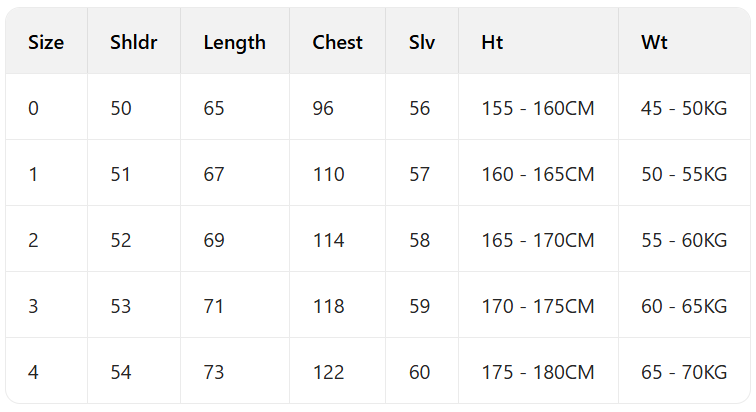The image size is (756, 412).
Task: Select the 165 - 170CM height cell
Action: 537,240
